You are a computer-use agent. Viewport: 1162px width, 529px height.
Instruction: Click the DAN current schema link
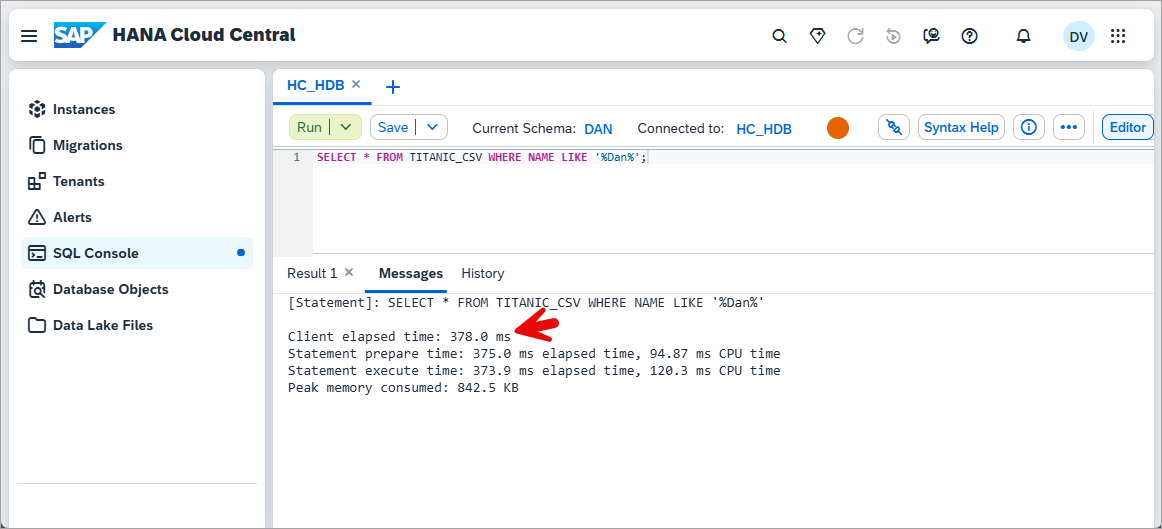pyautogui.click(x=599, y=129)
